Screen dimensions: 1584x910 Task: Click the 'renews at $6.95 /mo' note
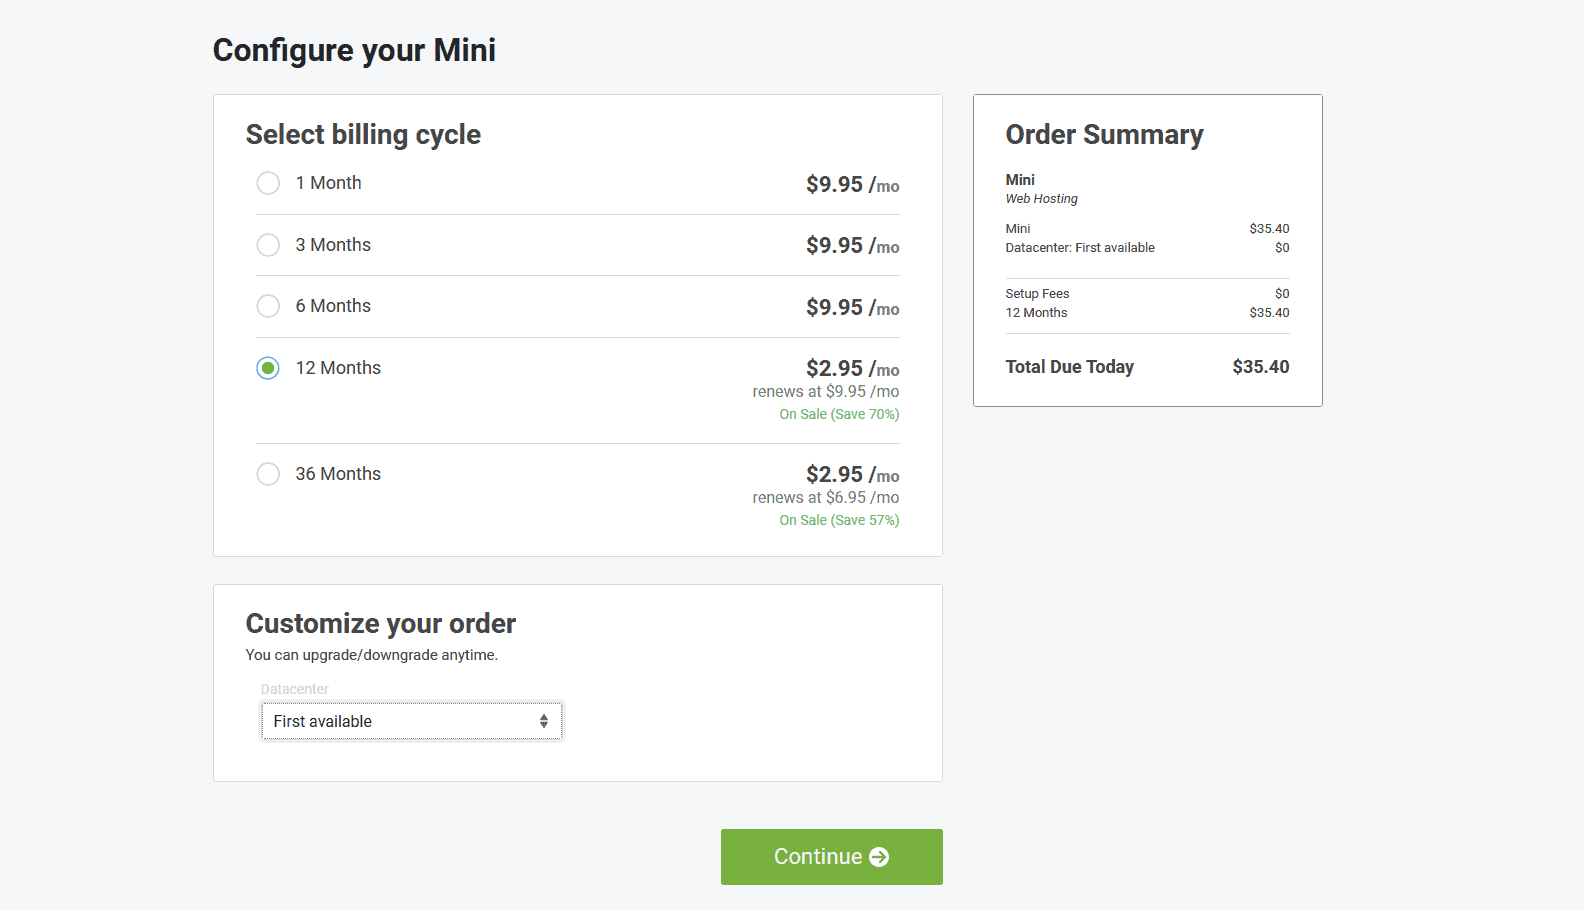[825, 498]
